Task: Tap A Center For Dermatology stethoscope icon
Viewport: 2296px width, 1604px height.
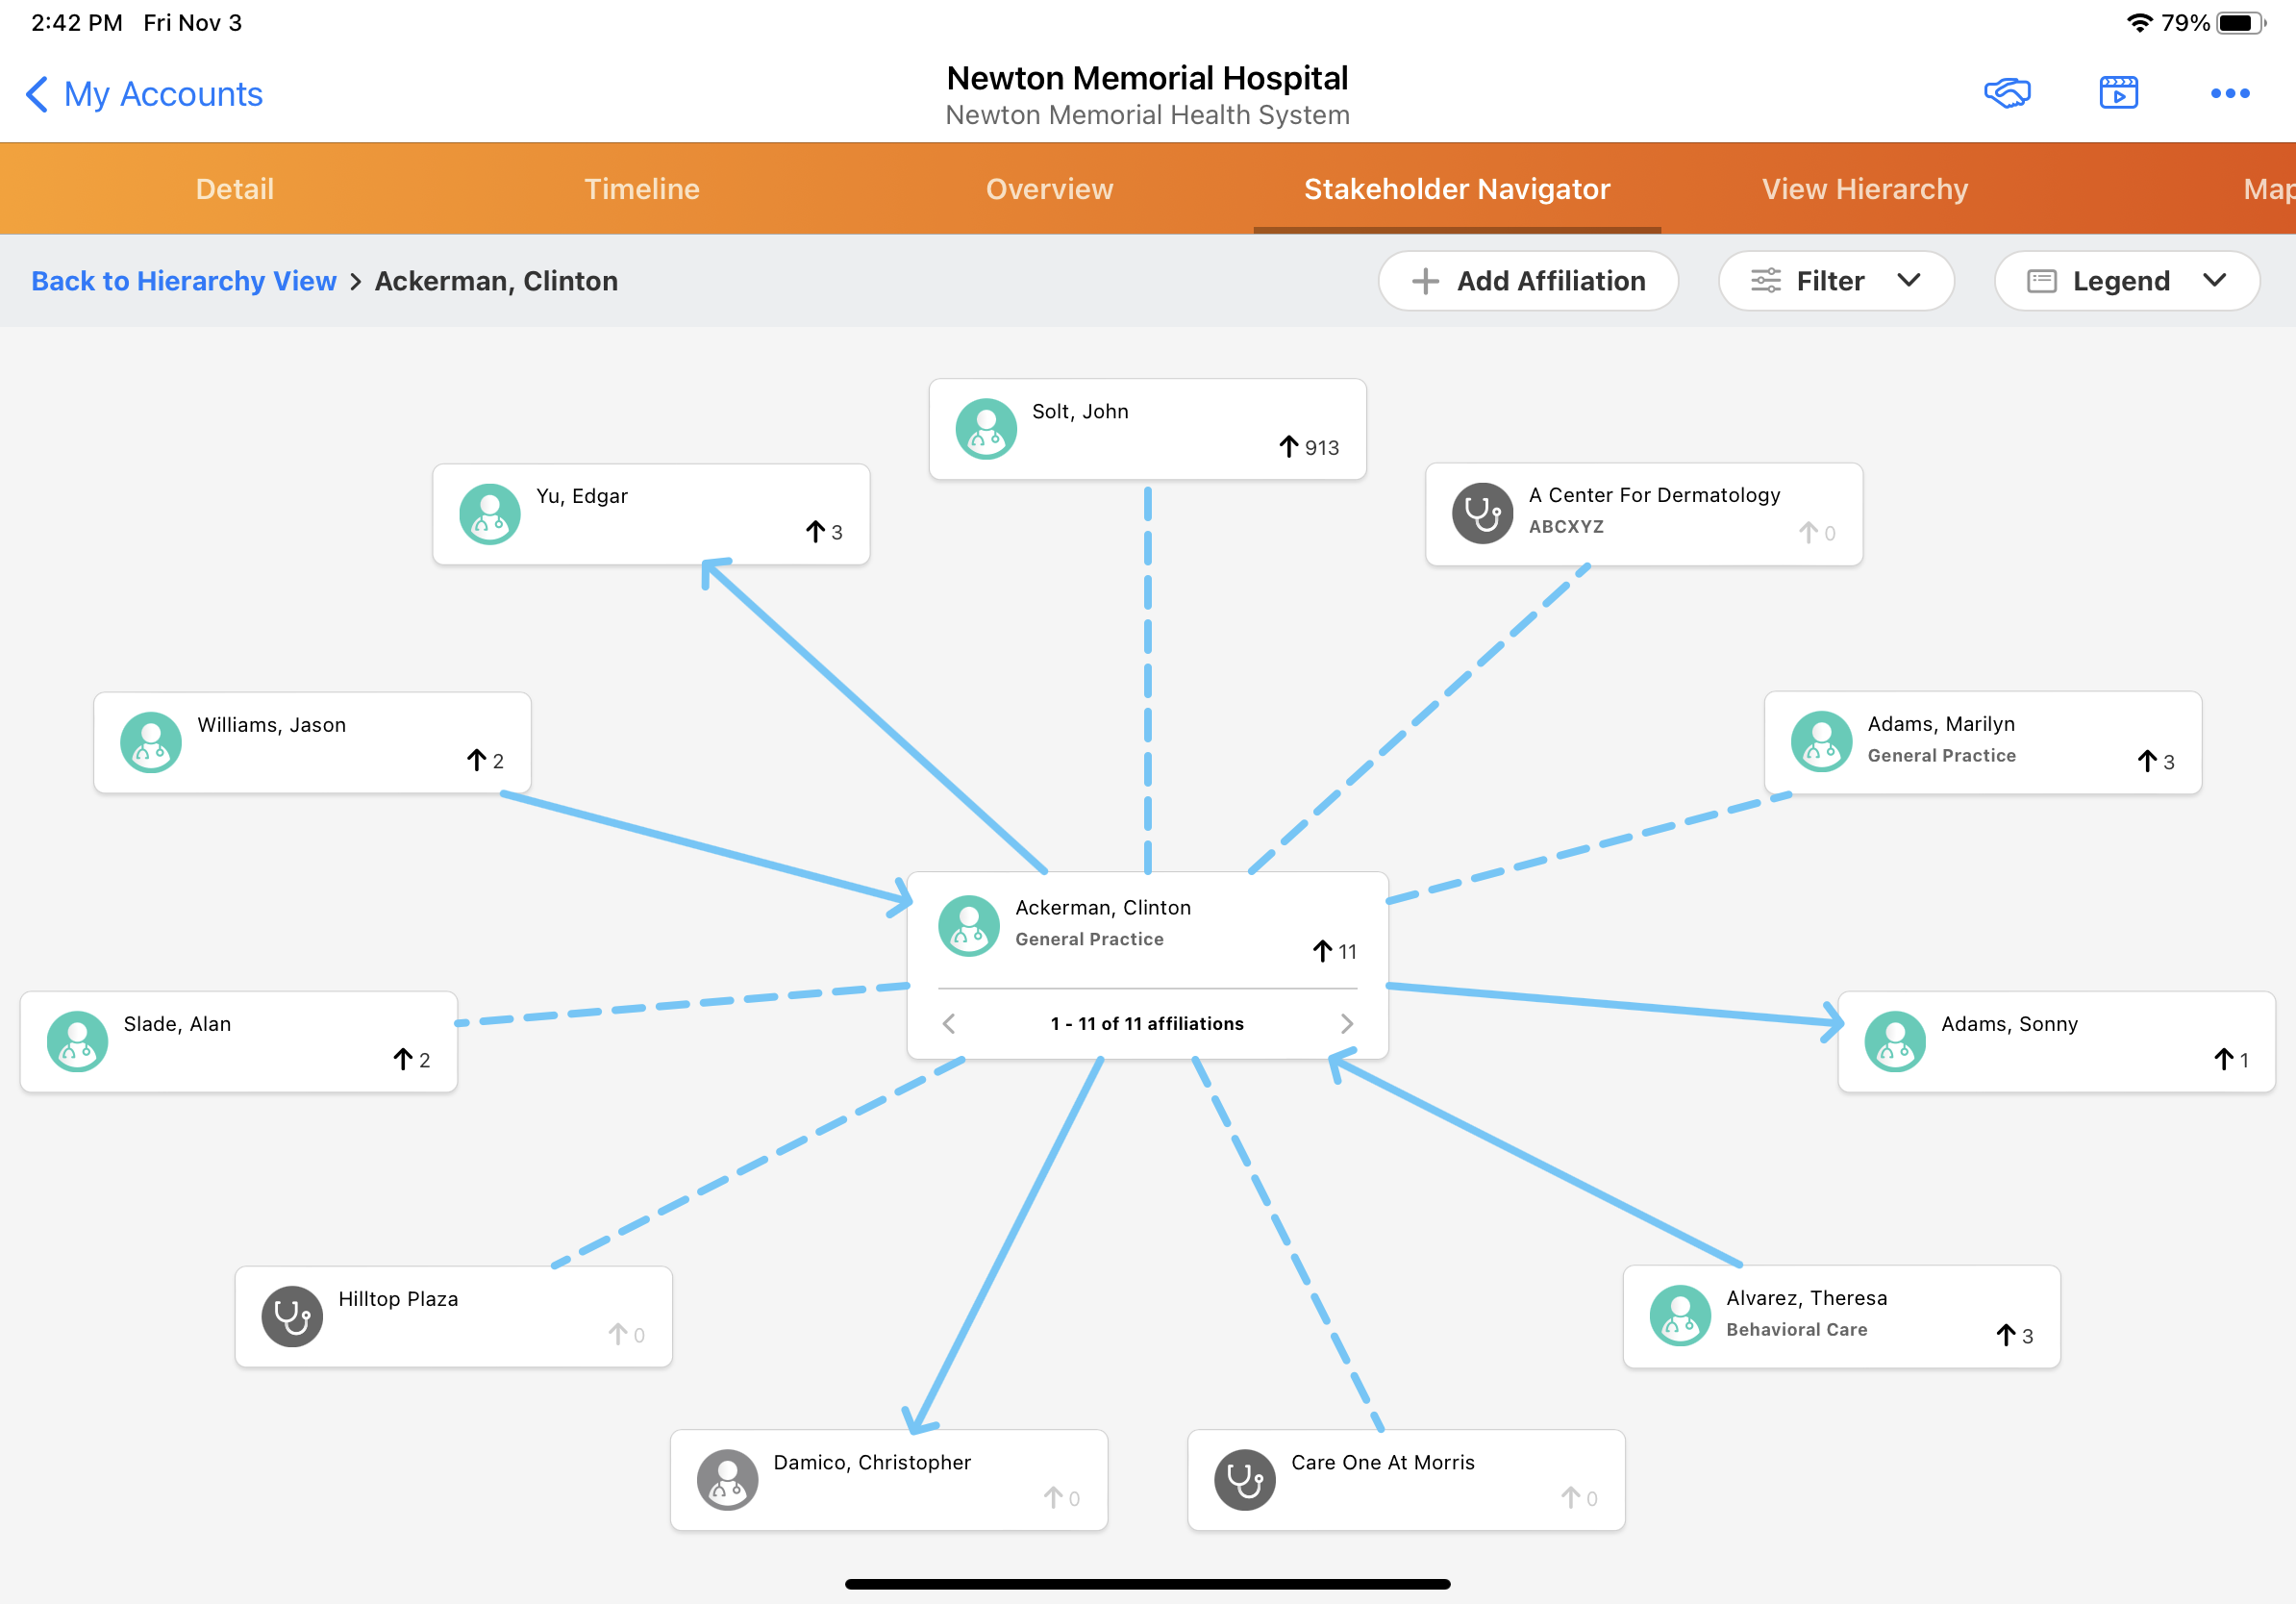Action: [x=1482, y=514]
